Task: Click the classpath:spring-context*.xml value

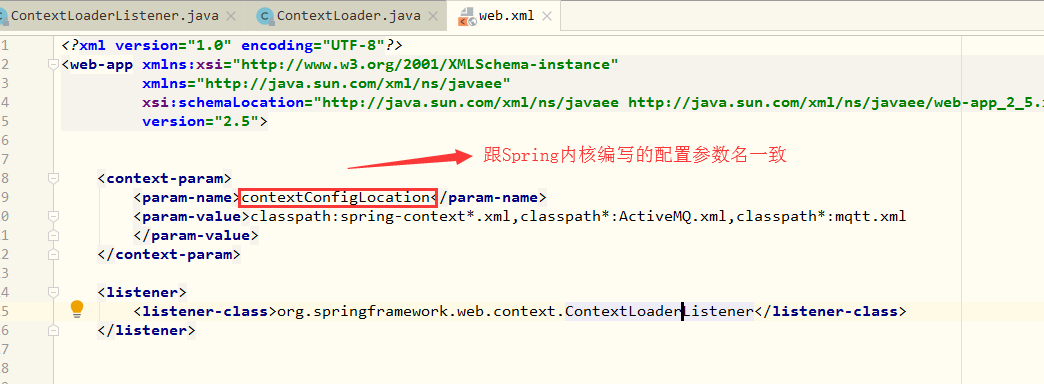Action: click(x=380, y=216)
